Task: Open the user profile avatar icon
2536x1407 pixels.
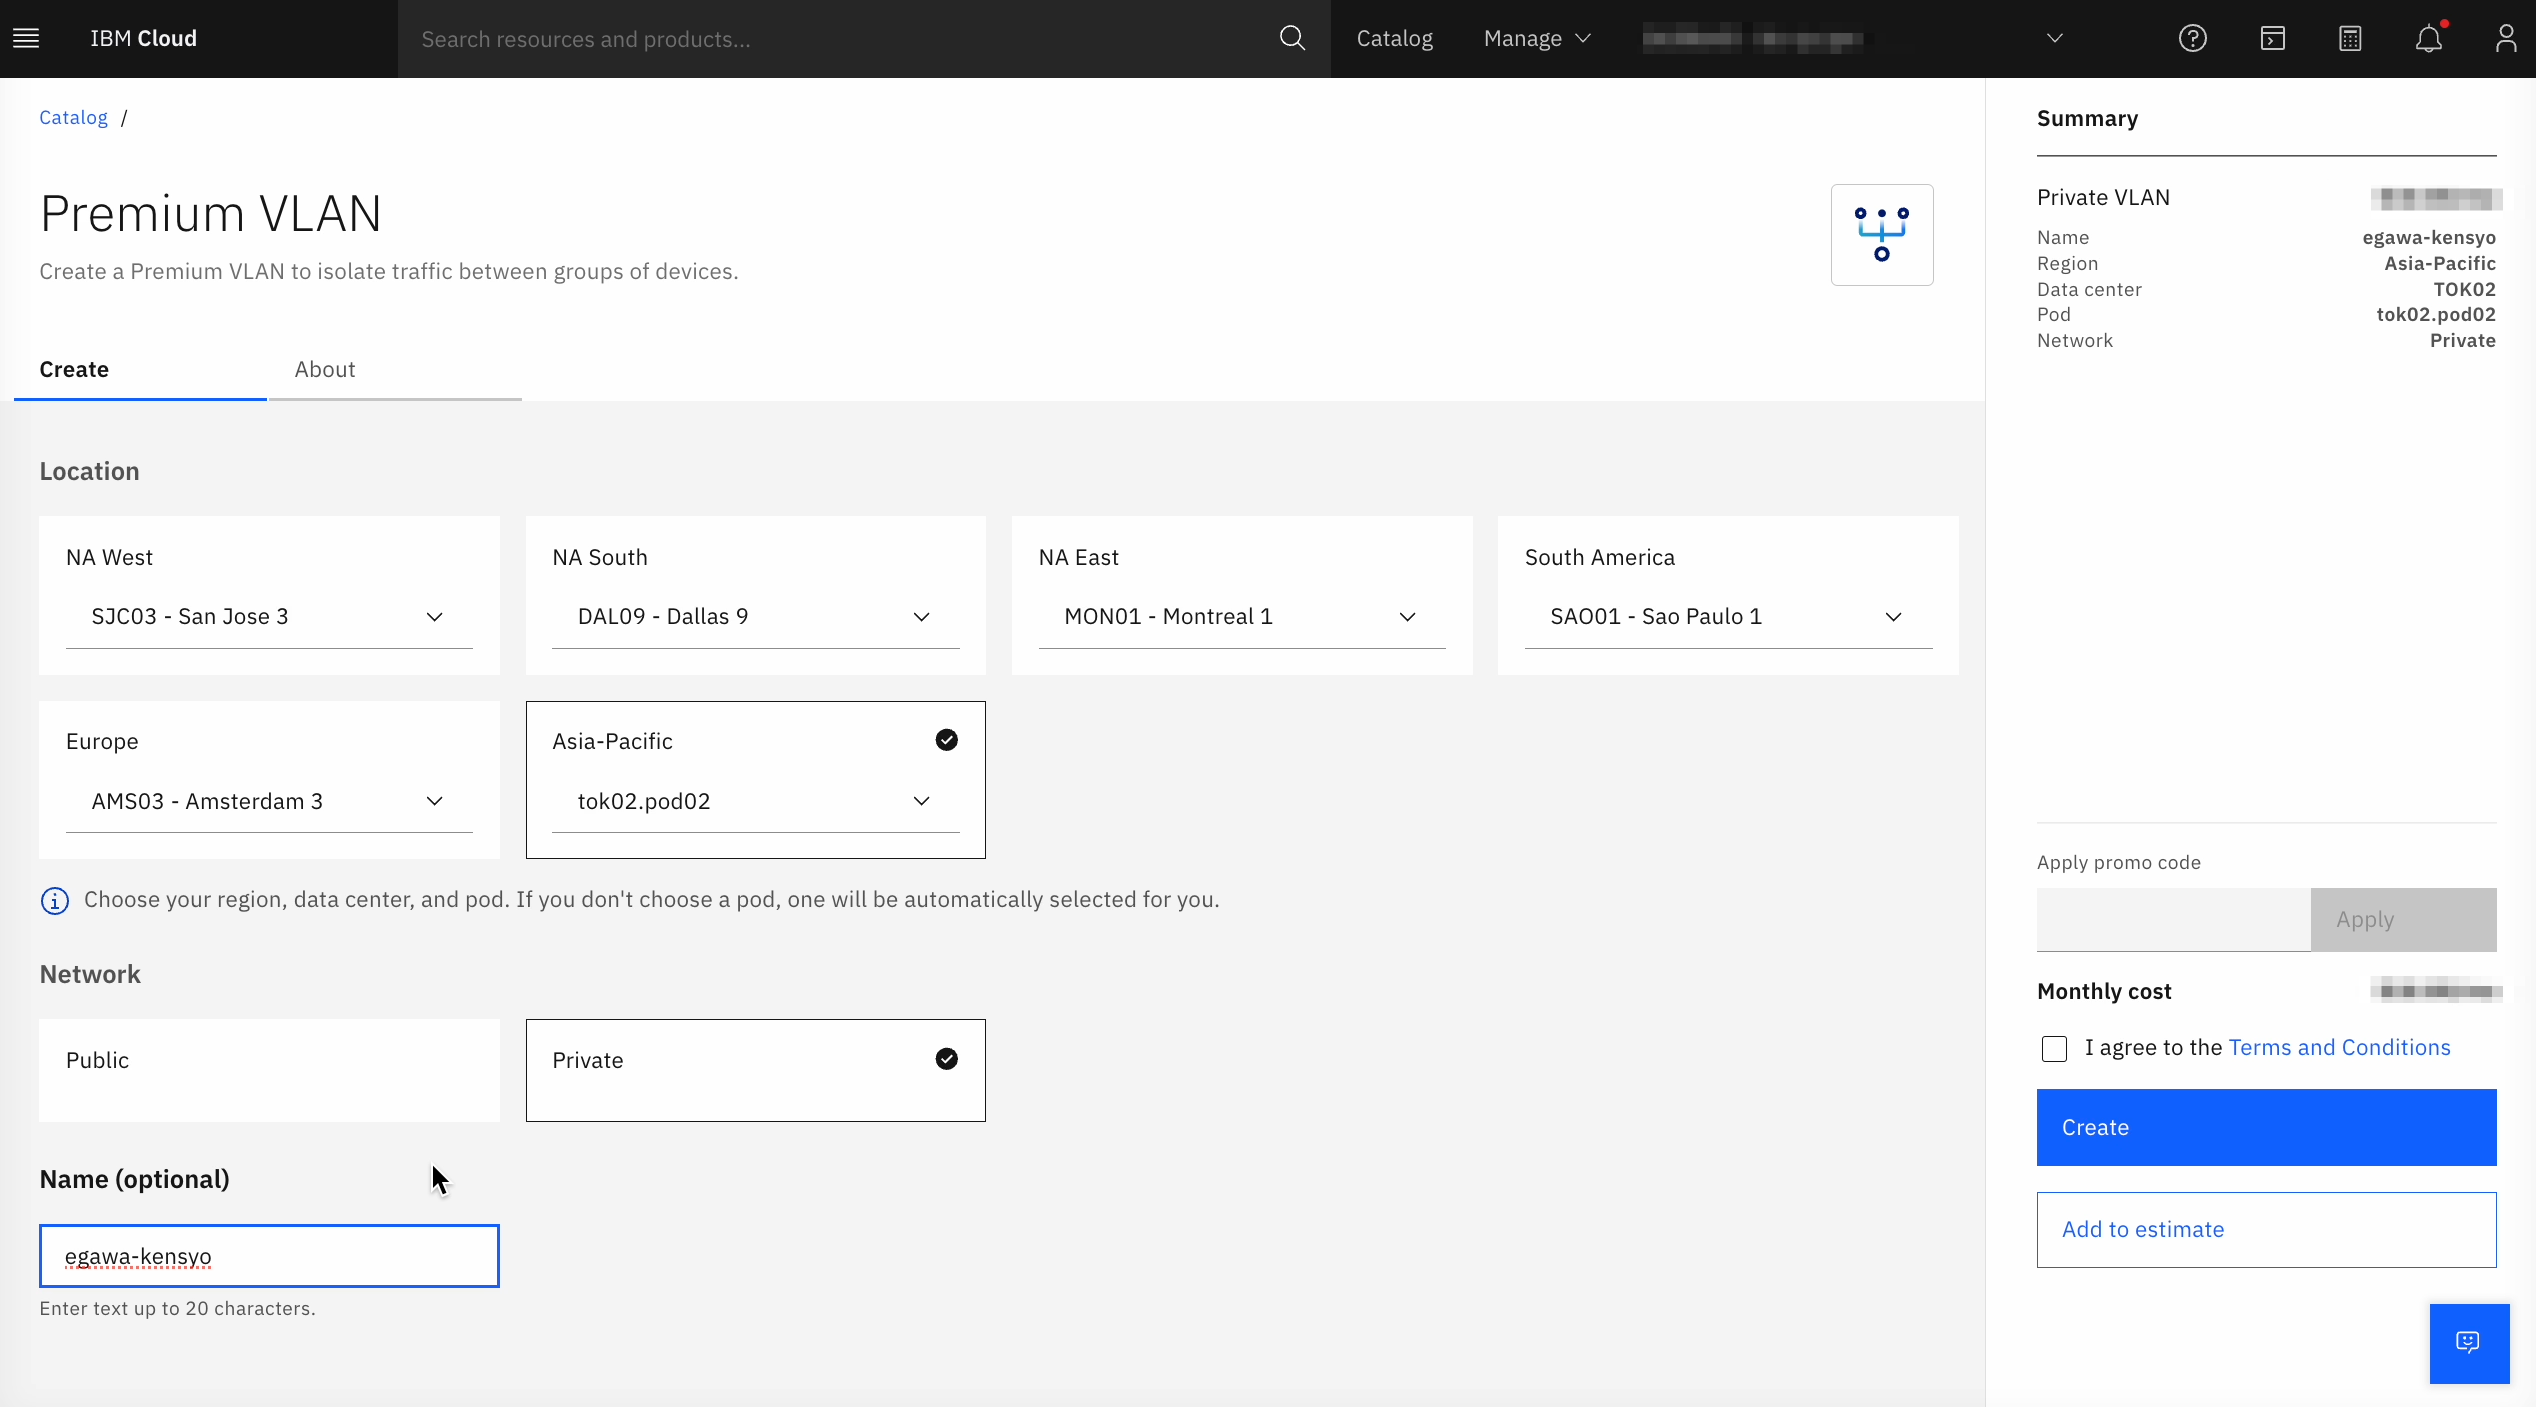Action: (2505, 38)
